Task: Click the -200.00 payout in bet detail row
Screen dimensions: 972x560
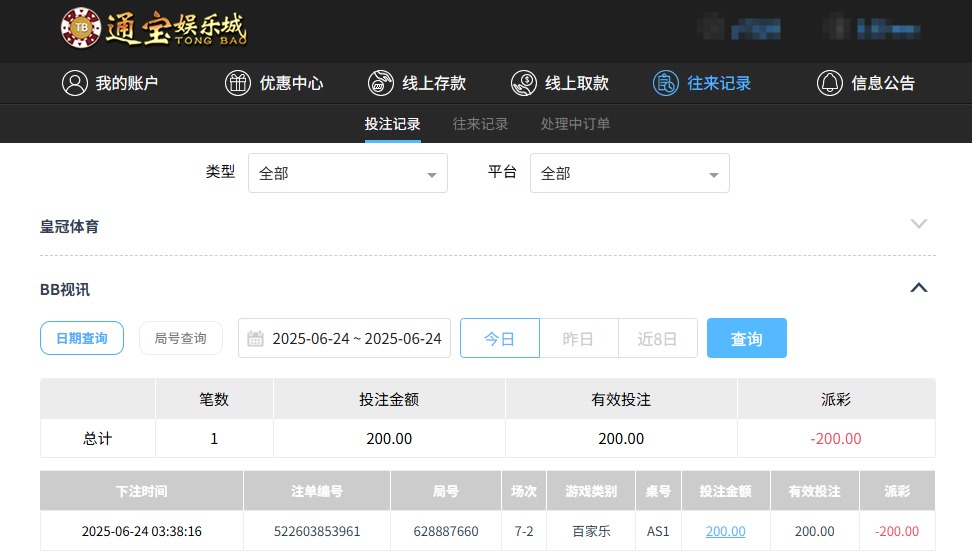Action: pos(896,531)
